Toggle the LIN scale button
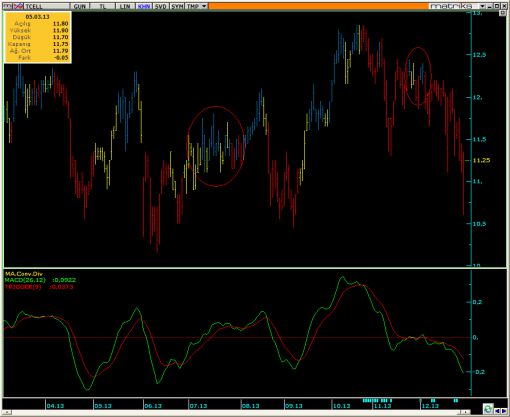This screenshot has height=417, width=510. click(125, 6)
